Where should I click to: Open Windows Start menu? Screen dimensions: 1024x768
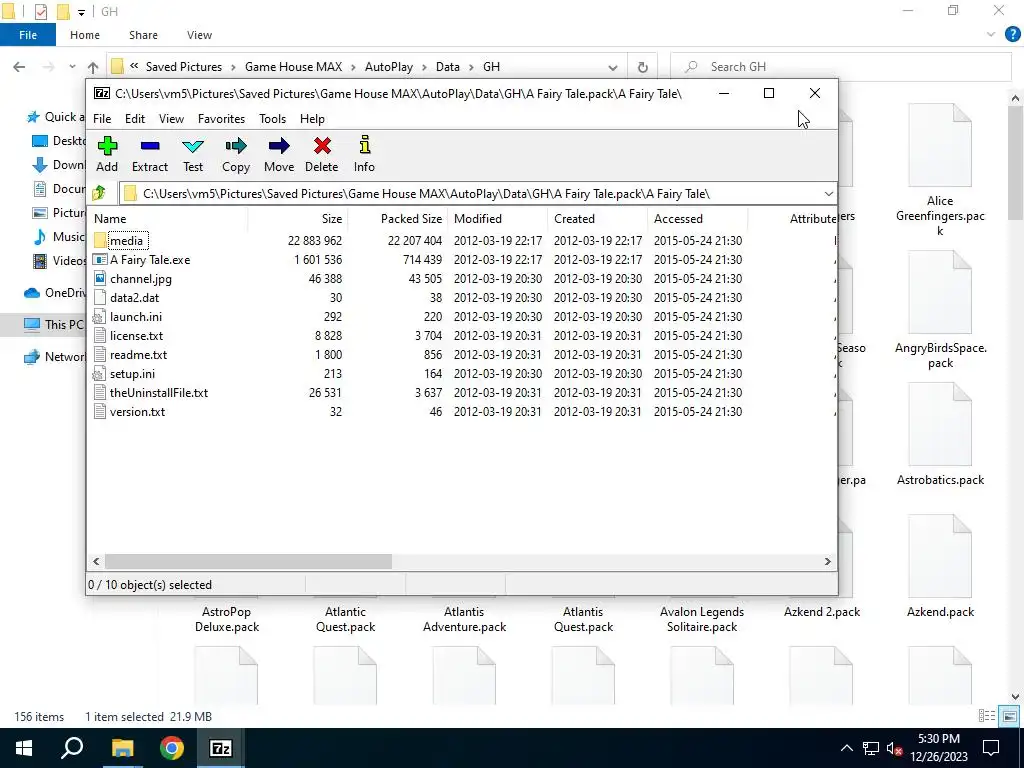(24, 748)
